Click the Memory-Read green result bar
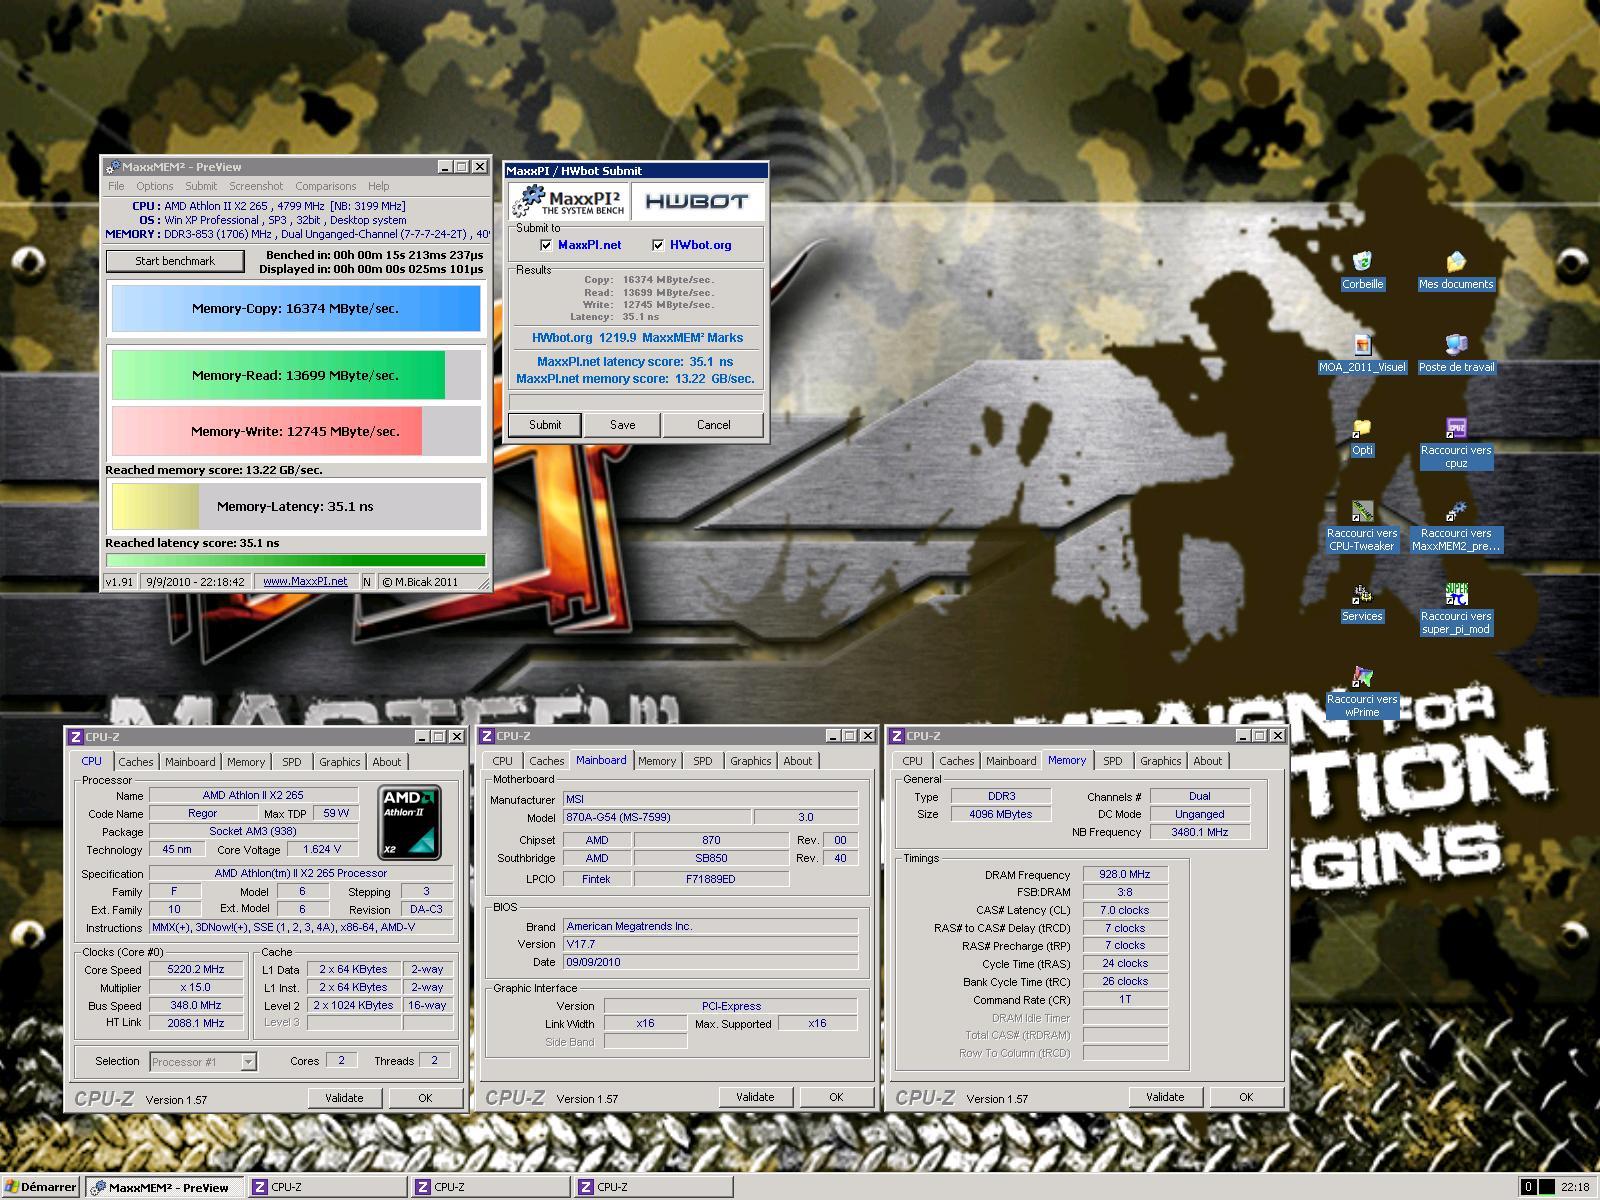 (x=296, y=376)
